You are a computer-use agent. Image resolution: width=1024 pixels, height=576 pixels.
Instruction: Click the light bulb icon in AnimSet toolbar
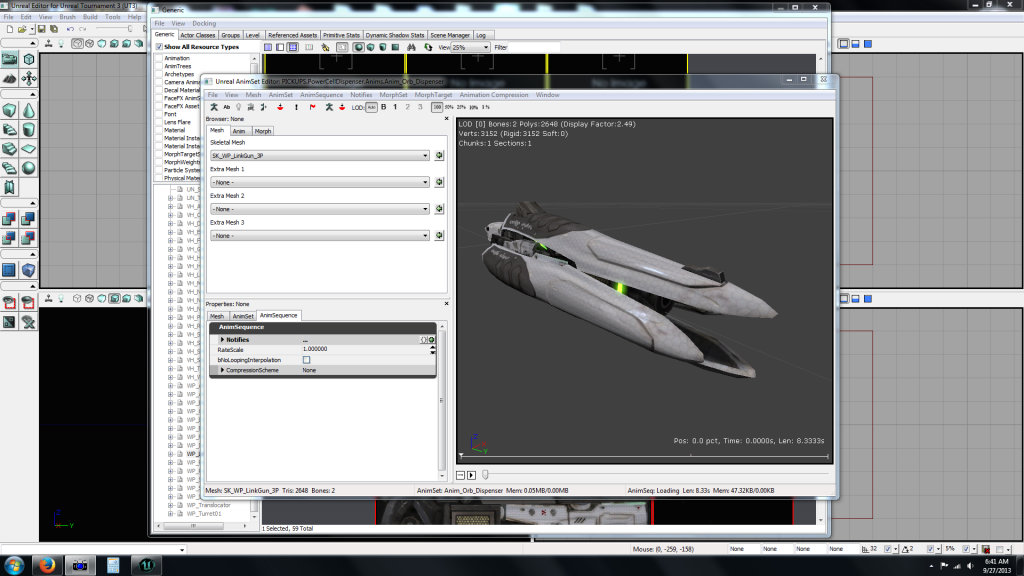tap(238, 107)
